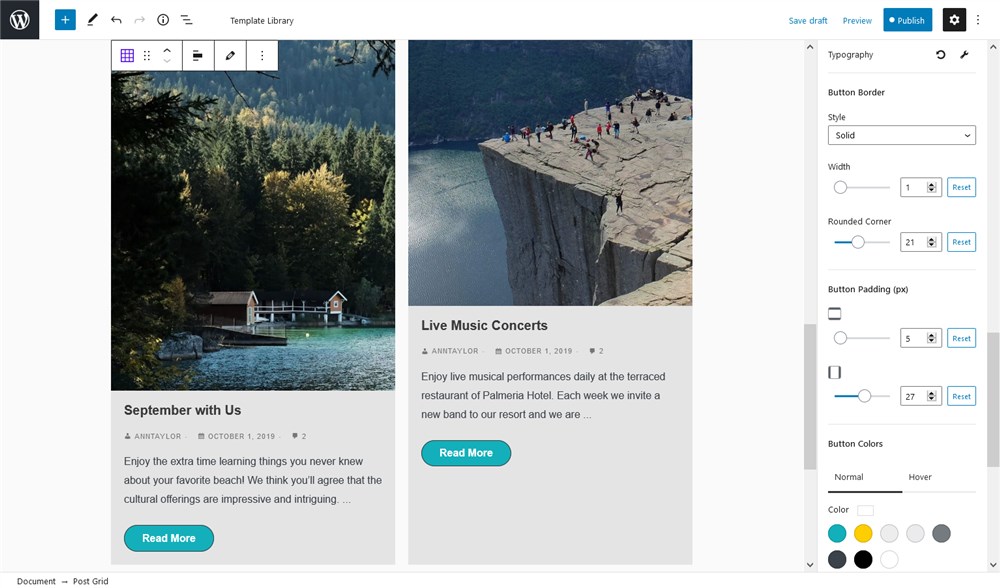1000x588 pixels.
Task: Open editor options three-dot menu
Action: (x=978, y=20)
